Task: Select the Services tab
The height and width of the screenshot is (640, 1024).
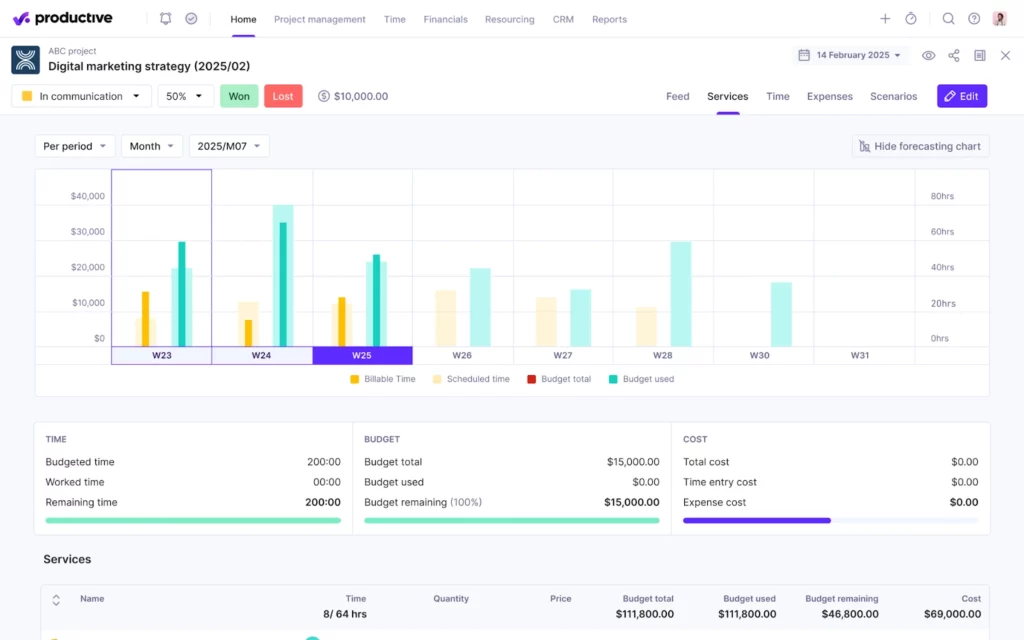Action: click(x=728, y=96)
